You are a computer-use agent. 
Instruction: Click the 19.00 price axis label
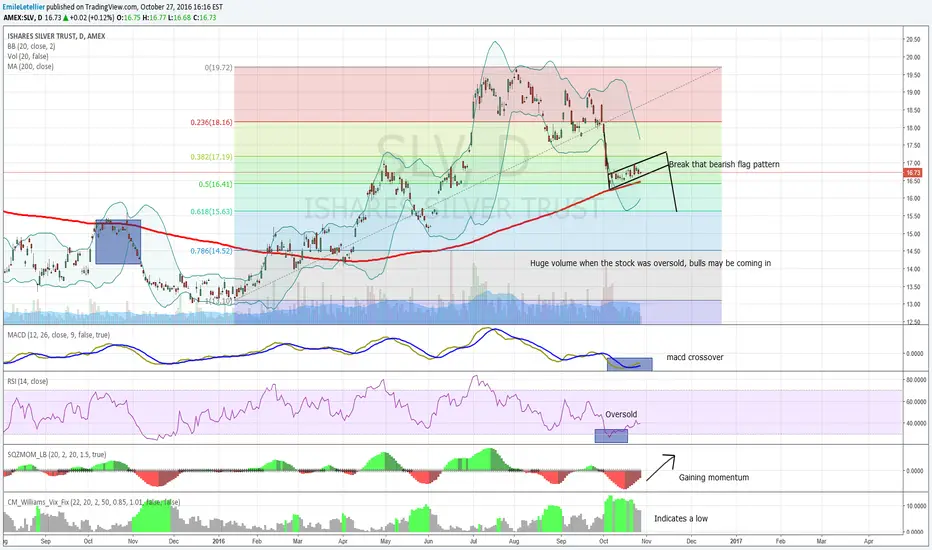click(x=912, y=93)
